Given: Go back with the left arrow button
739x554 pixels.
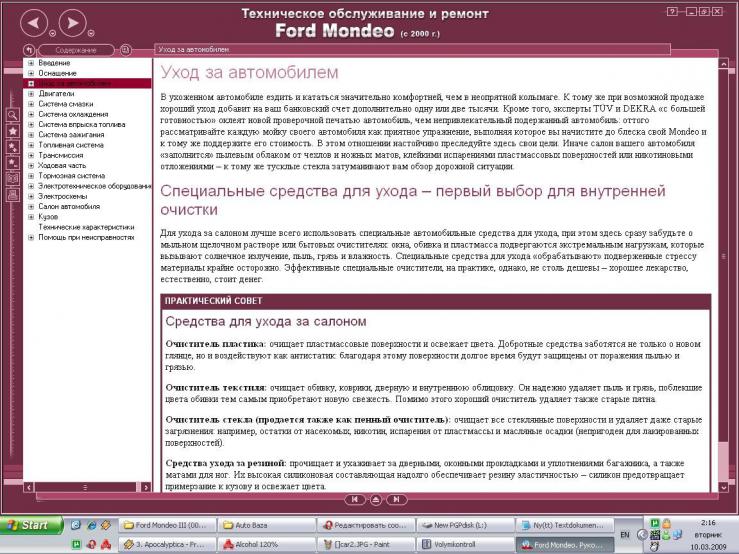Looking at the screenshot, I should pyautogui.click(x=33, y=23).
